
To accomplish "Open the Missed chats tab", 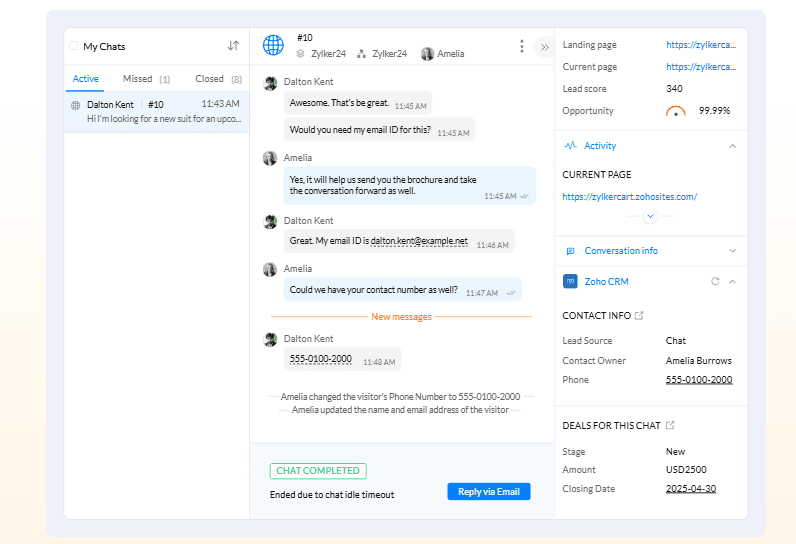I will [x=146, y=79].
